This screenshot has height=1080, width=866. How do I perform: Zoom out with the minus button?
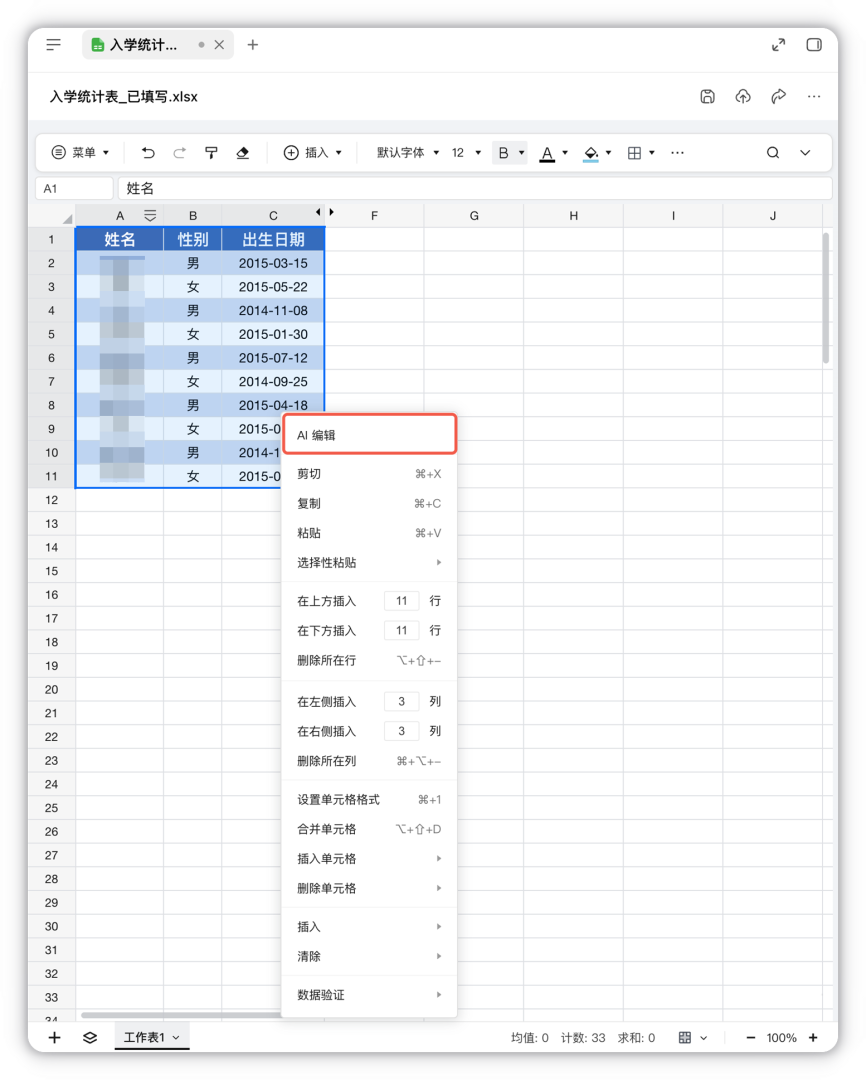(751, 1037)
